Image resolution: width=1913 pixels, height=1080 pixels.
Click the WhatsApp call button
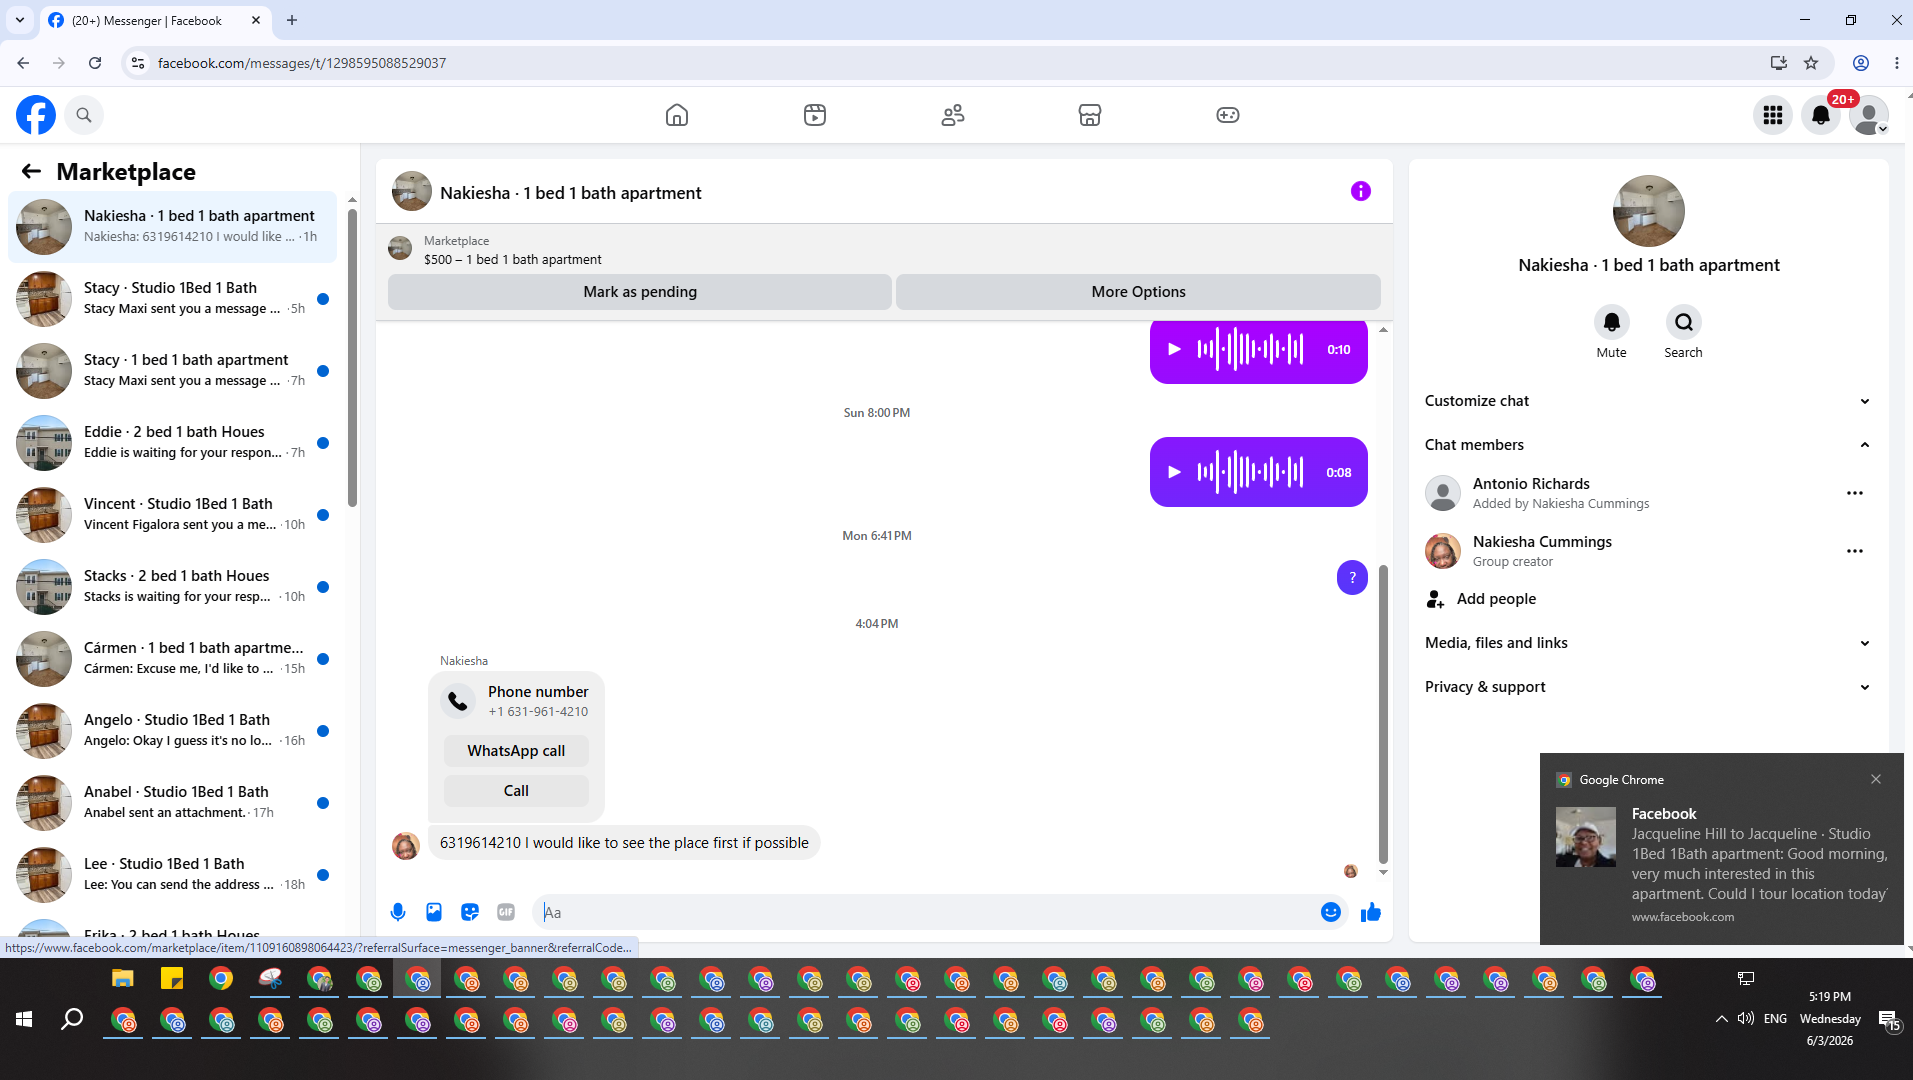click(516, 751)
